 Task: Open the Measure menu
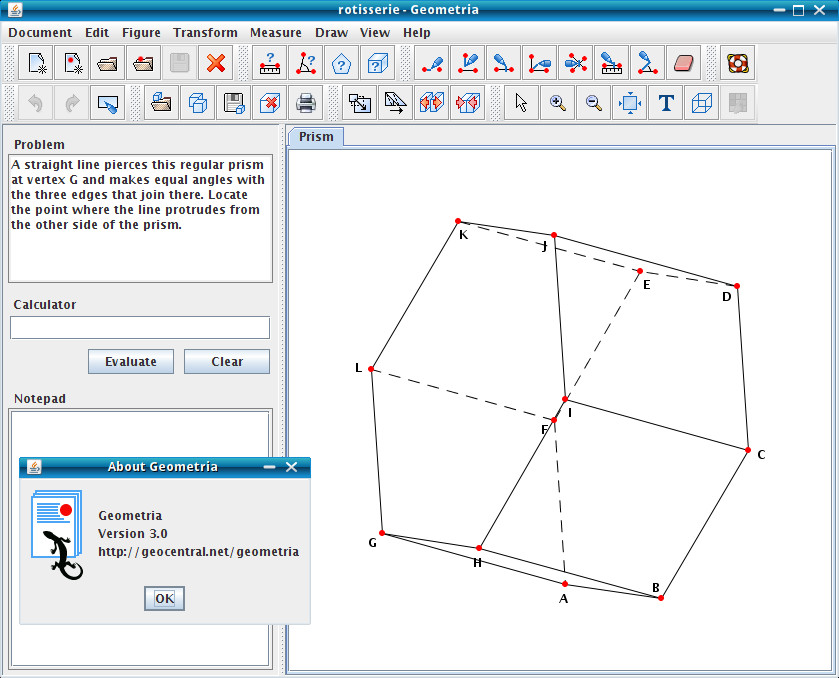point(275,32)
